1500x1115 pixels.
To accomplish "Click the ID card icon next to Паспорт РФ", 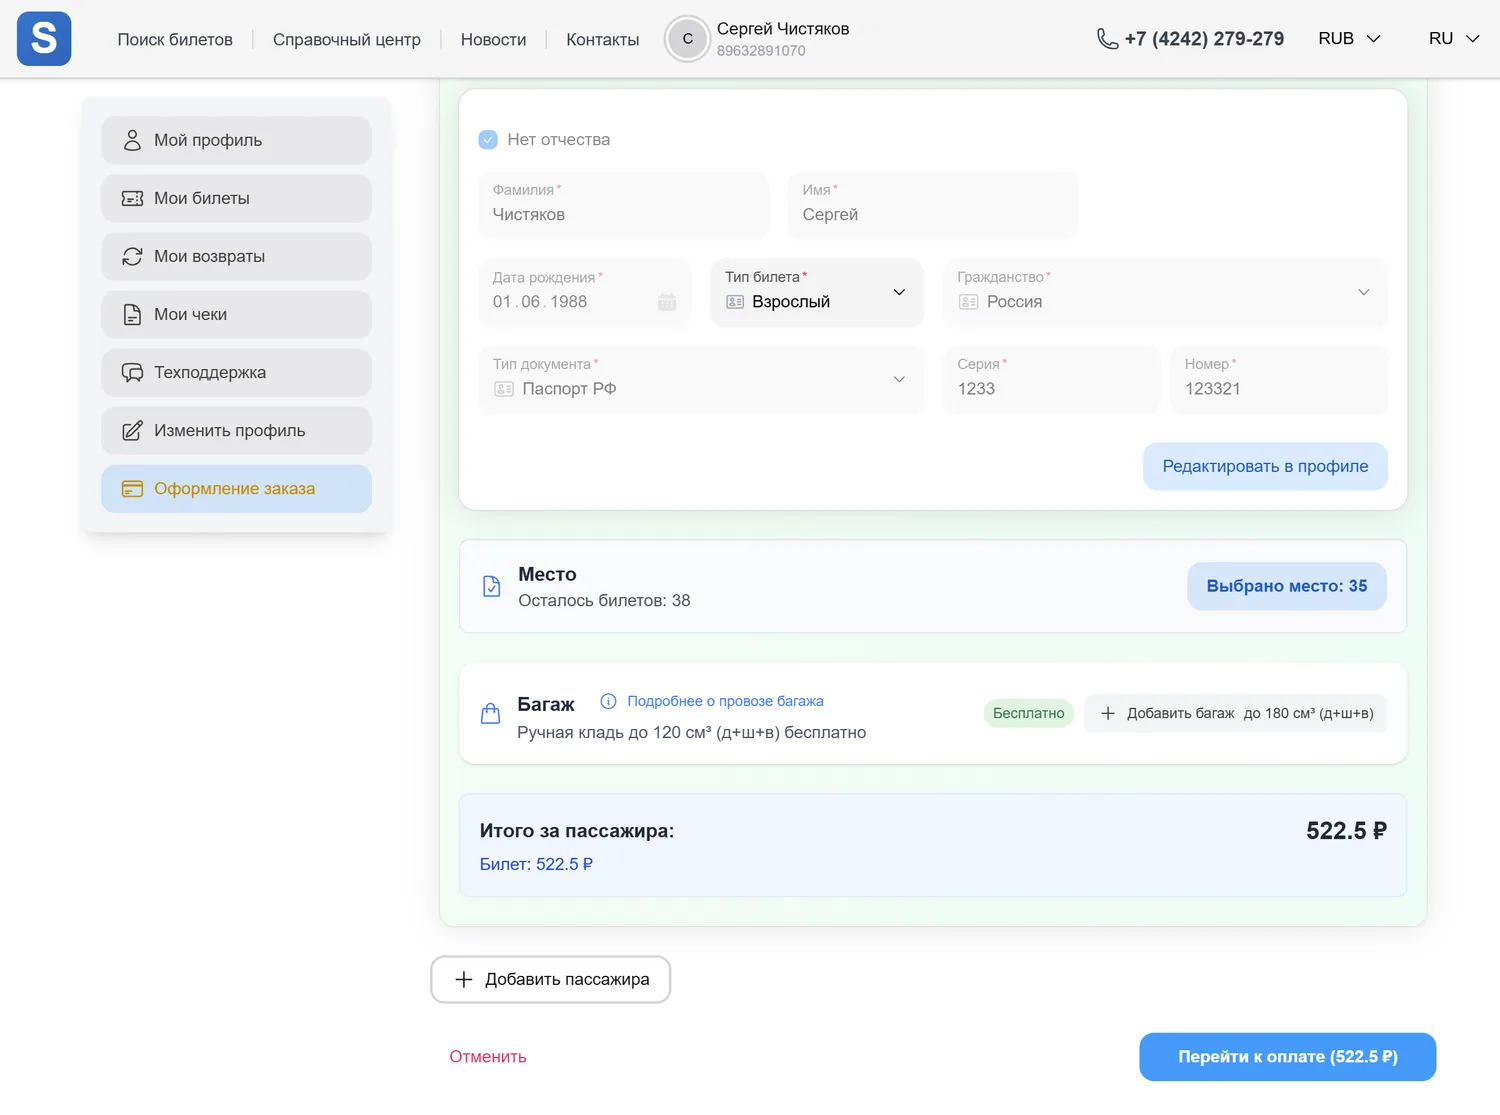I will [x=504, y=389].
